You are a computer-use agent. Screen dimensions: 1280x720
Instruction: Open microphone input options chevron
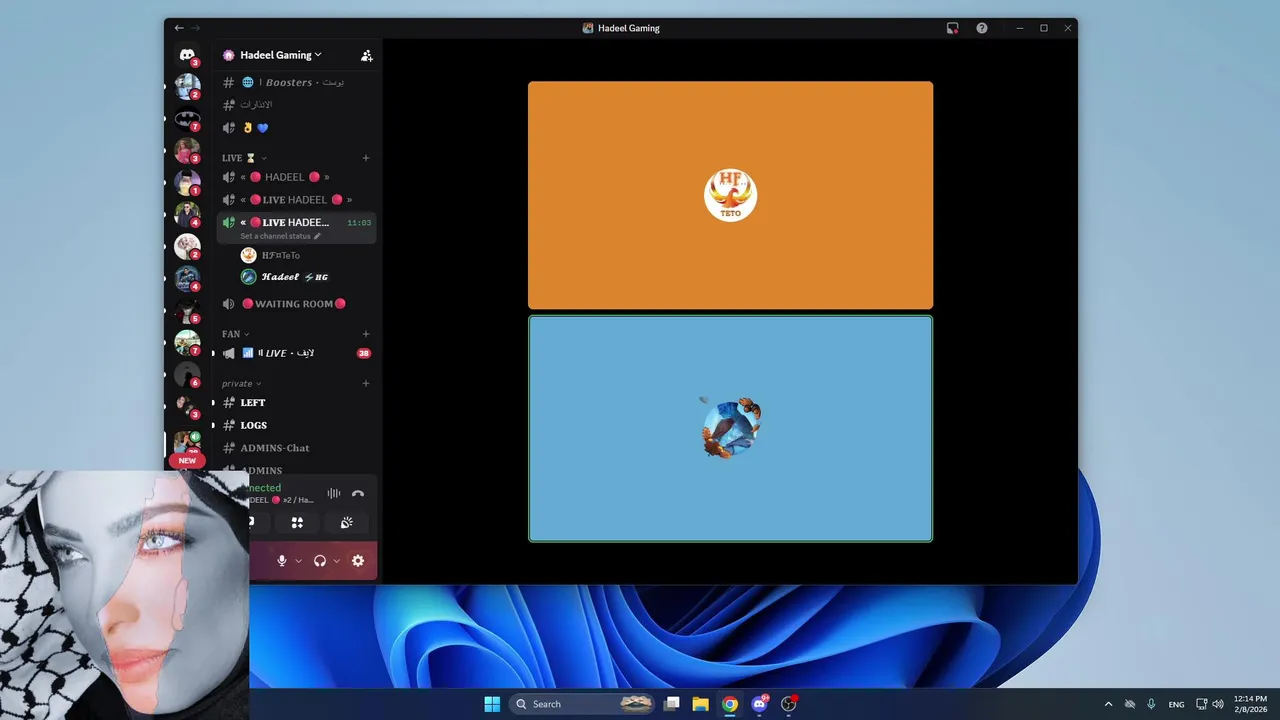(298, 561)
